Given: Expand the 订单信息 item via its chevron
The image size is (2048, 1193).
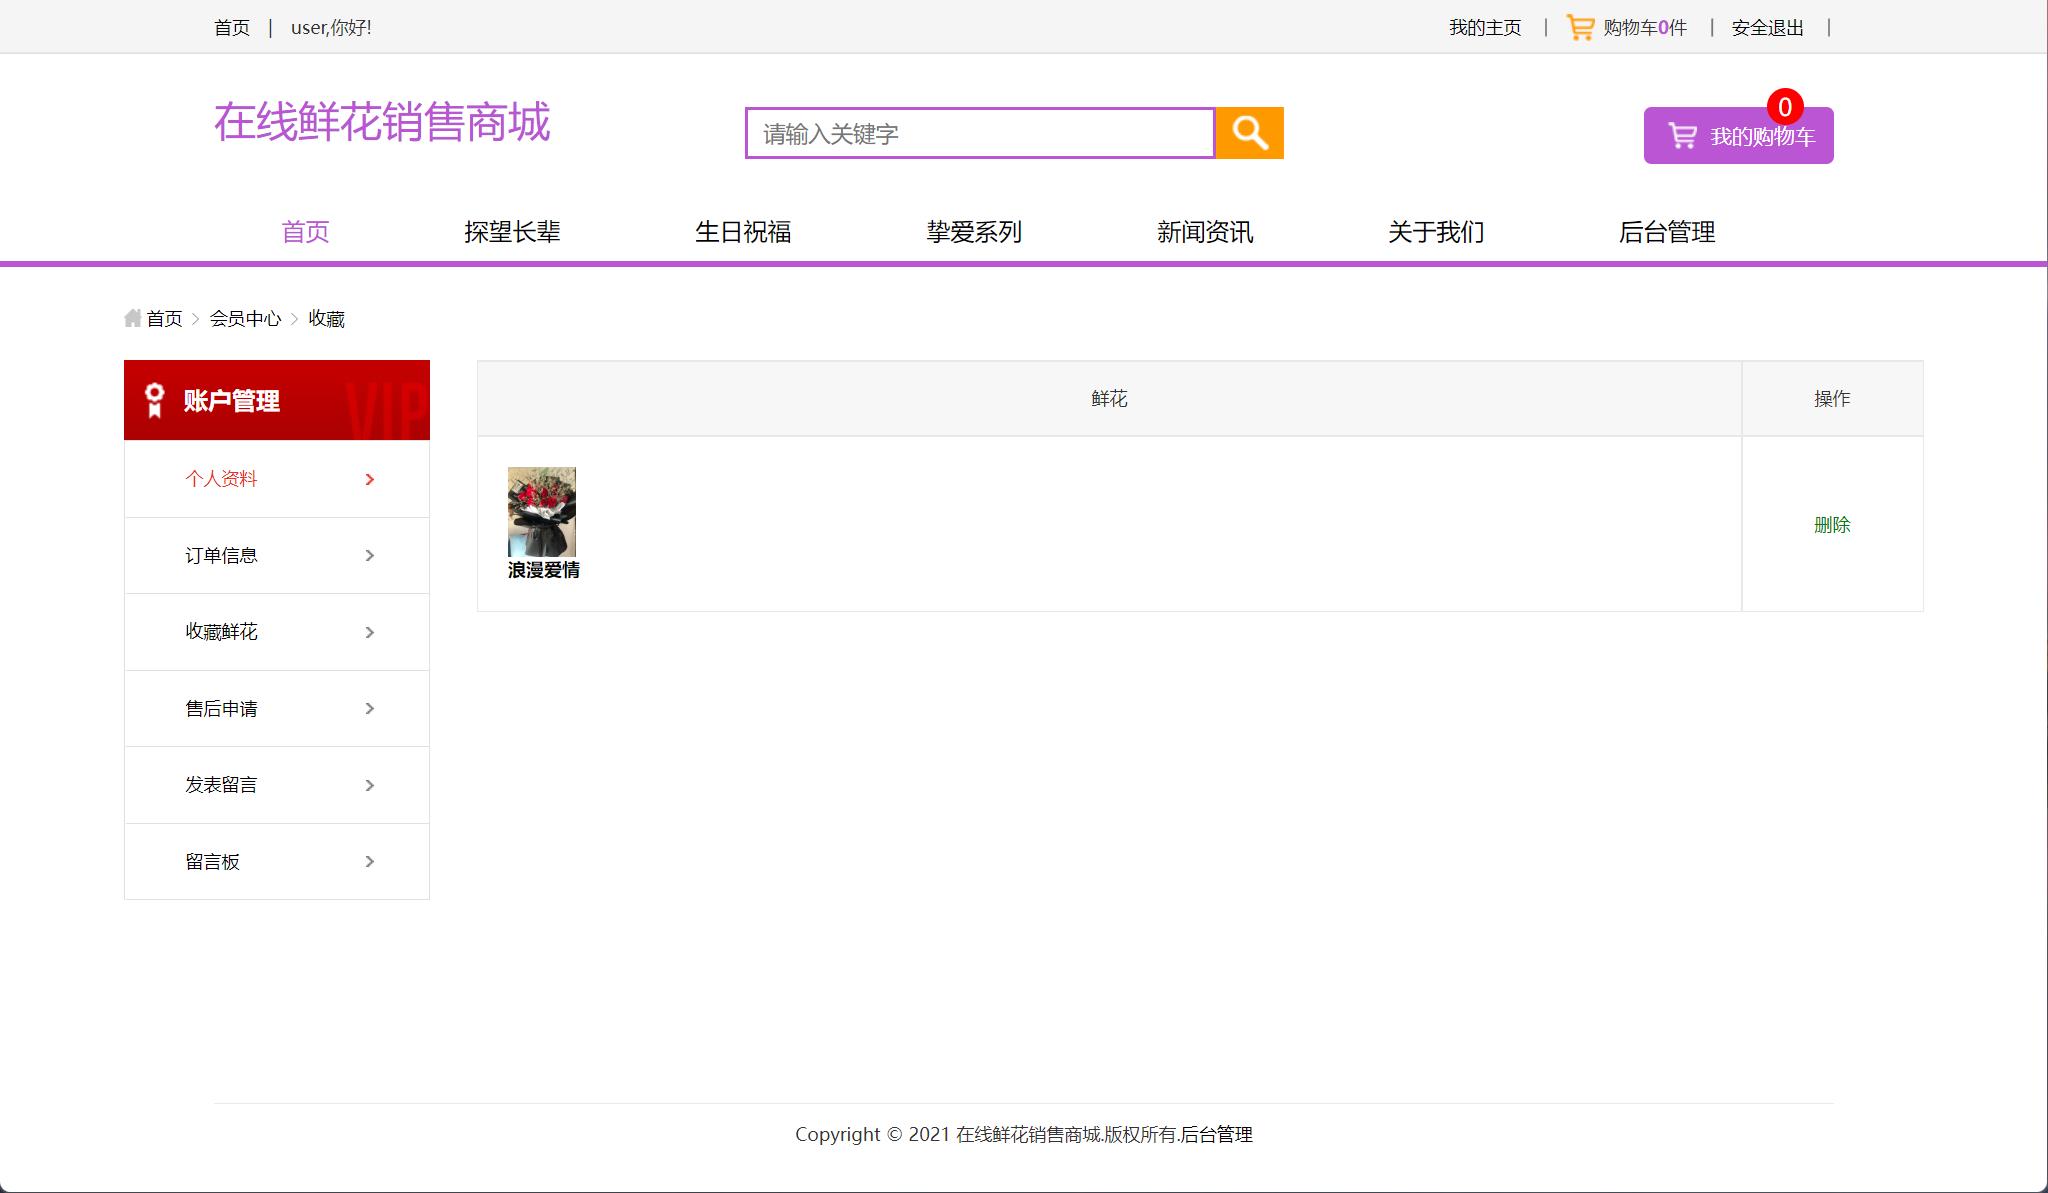Looking at the screenshot, I should pos(369,555).
